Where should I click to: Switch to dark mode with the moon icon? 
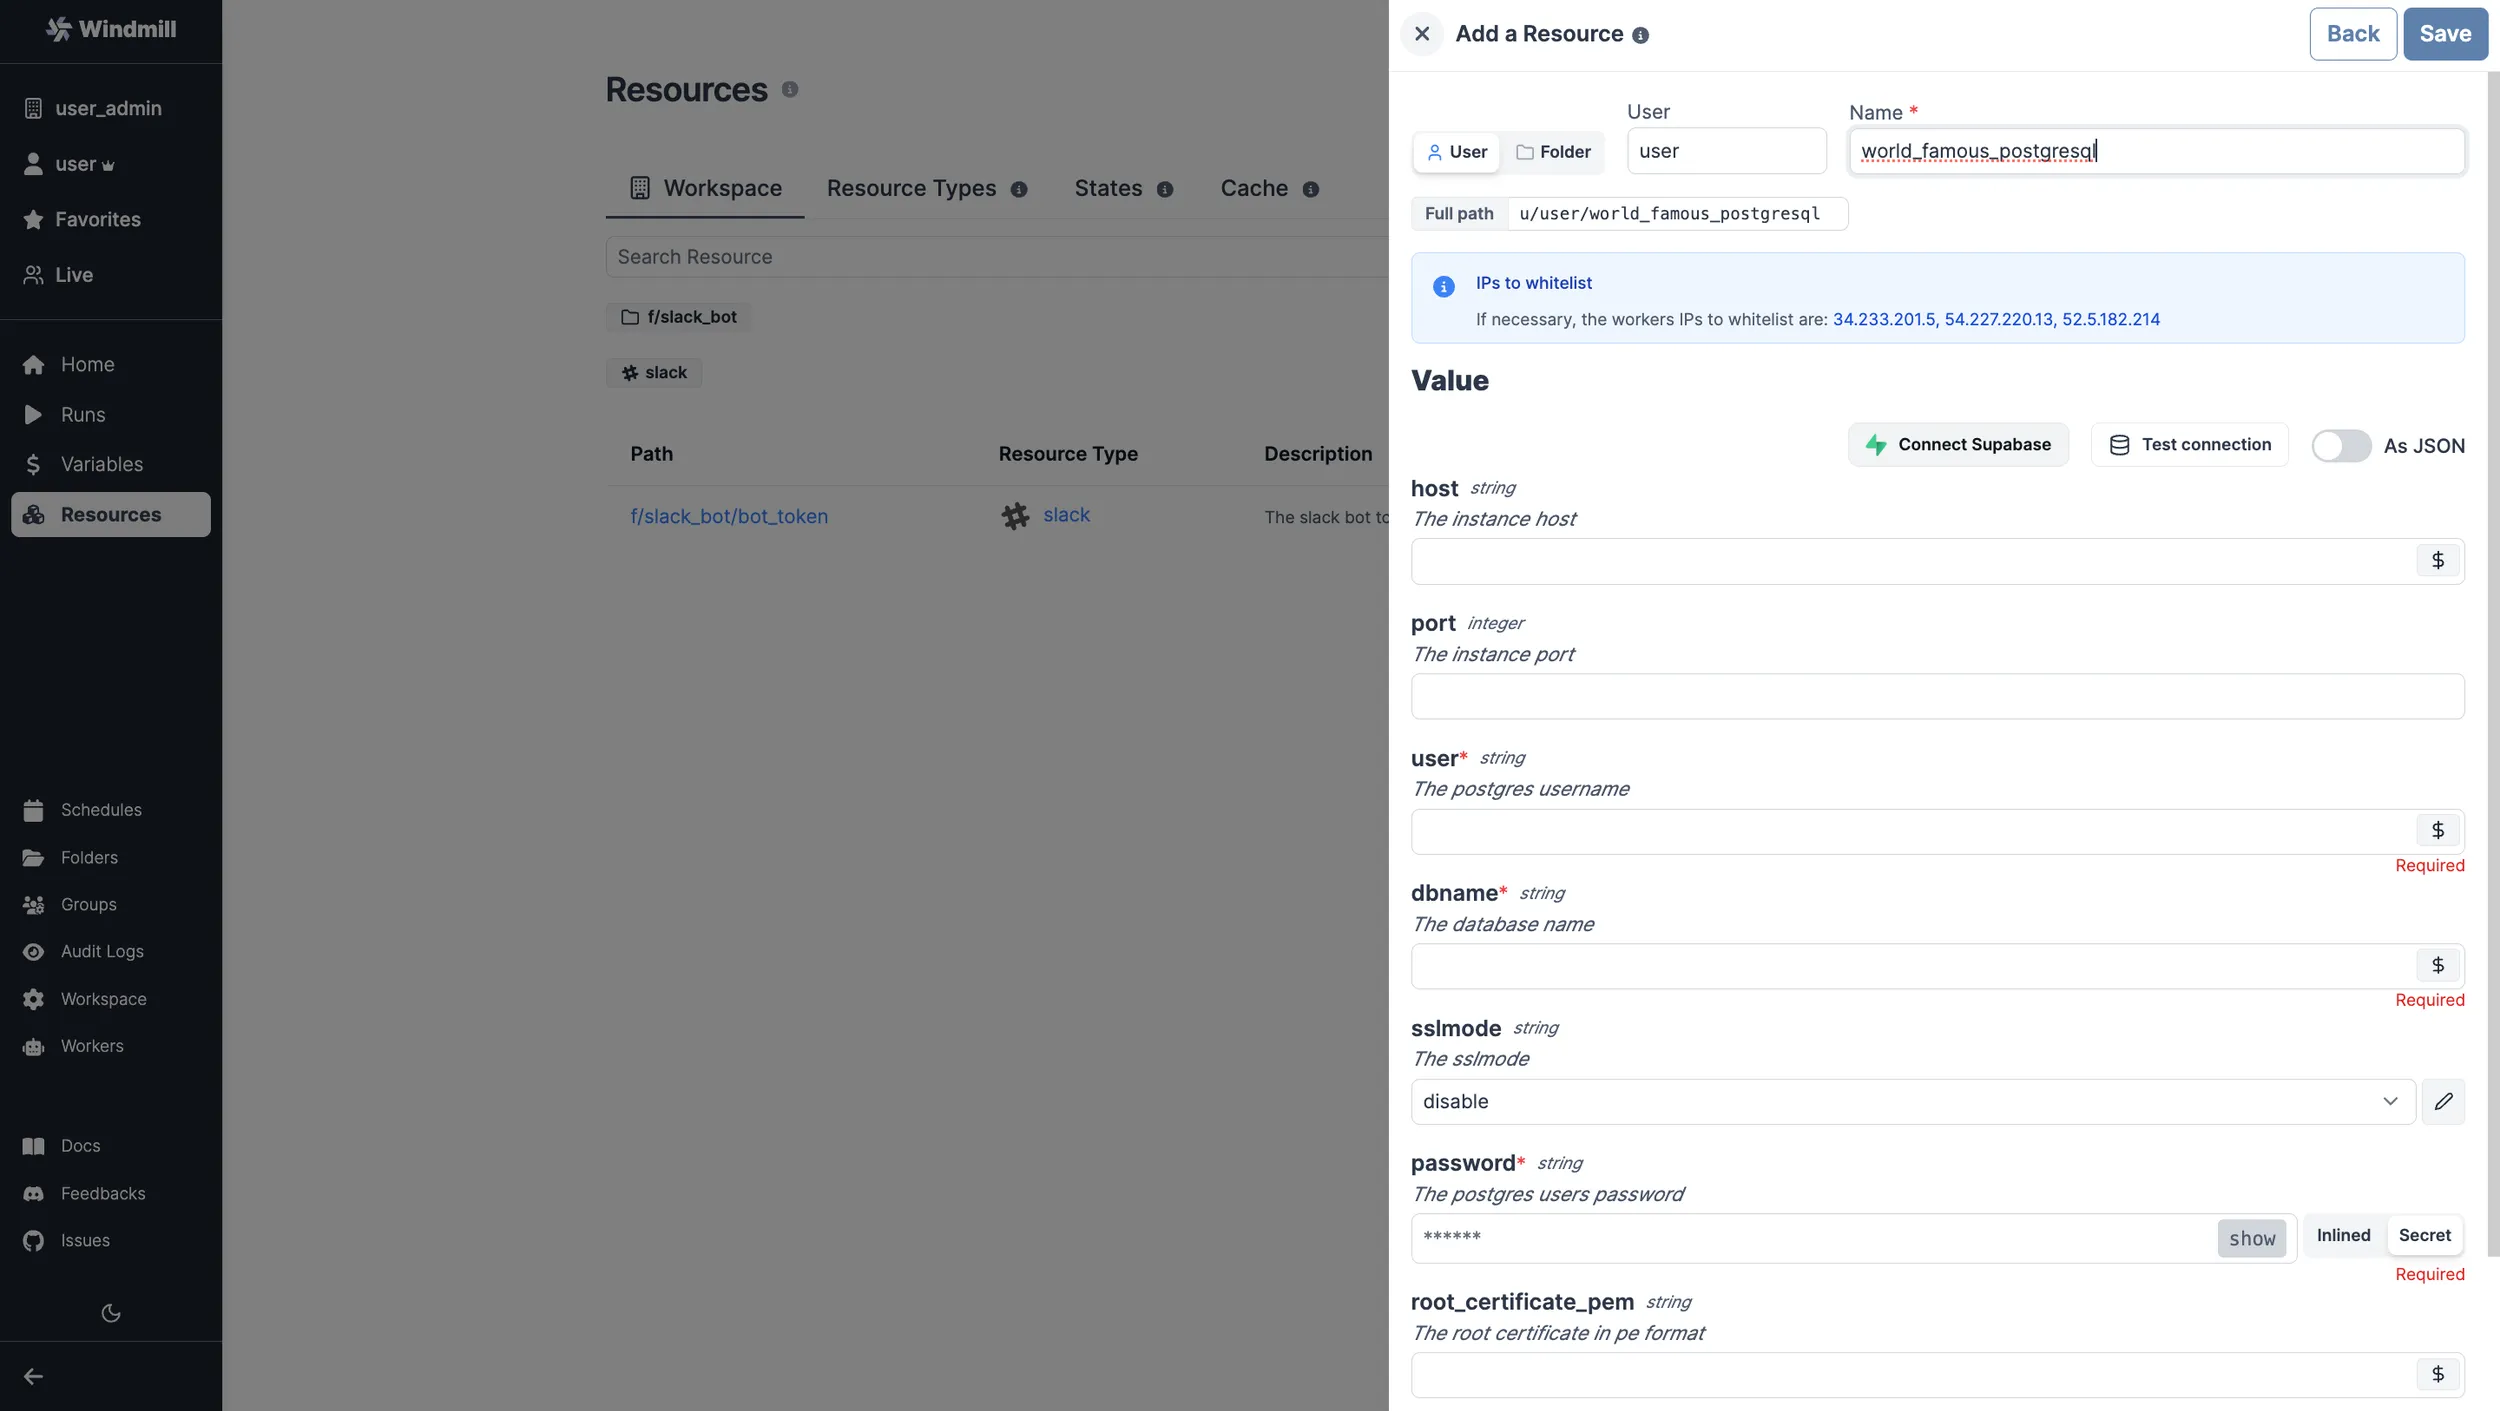(x=110, y=1313)
